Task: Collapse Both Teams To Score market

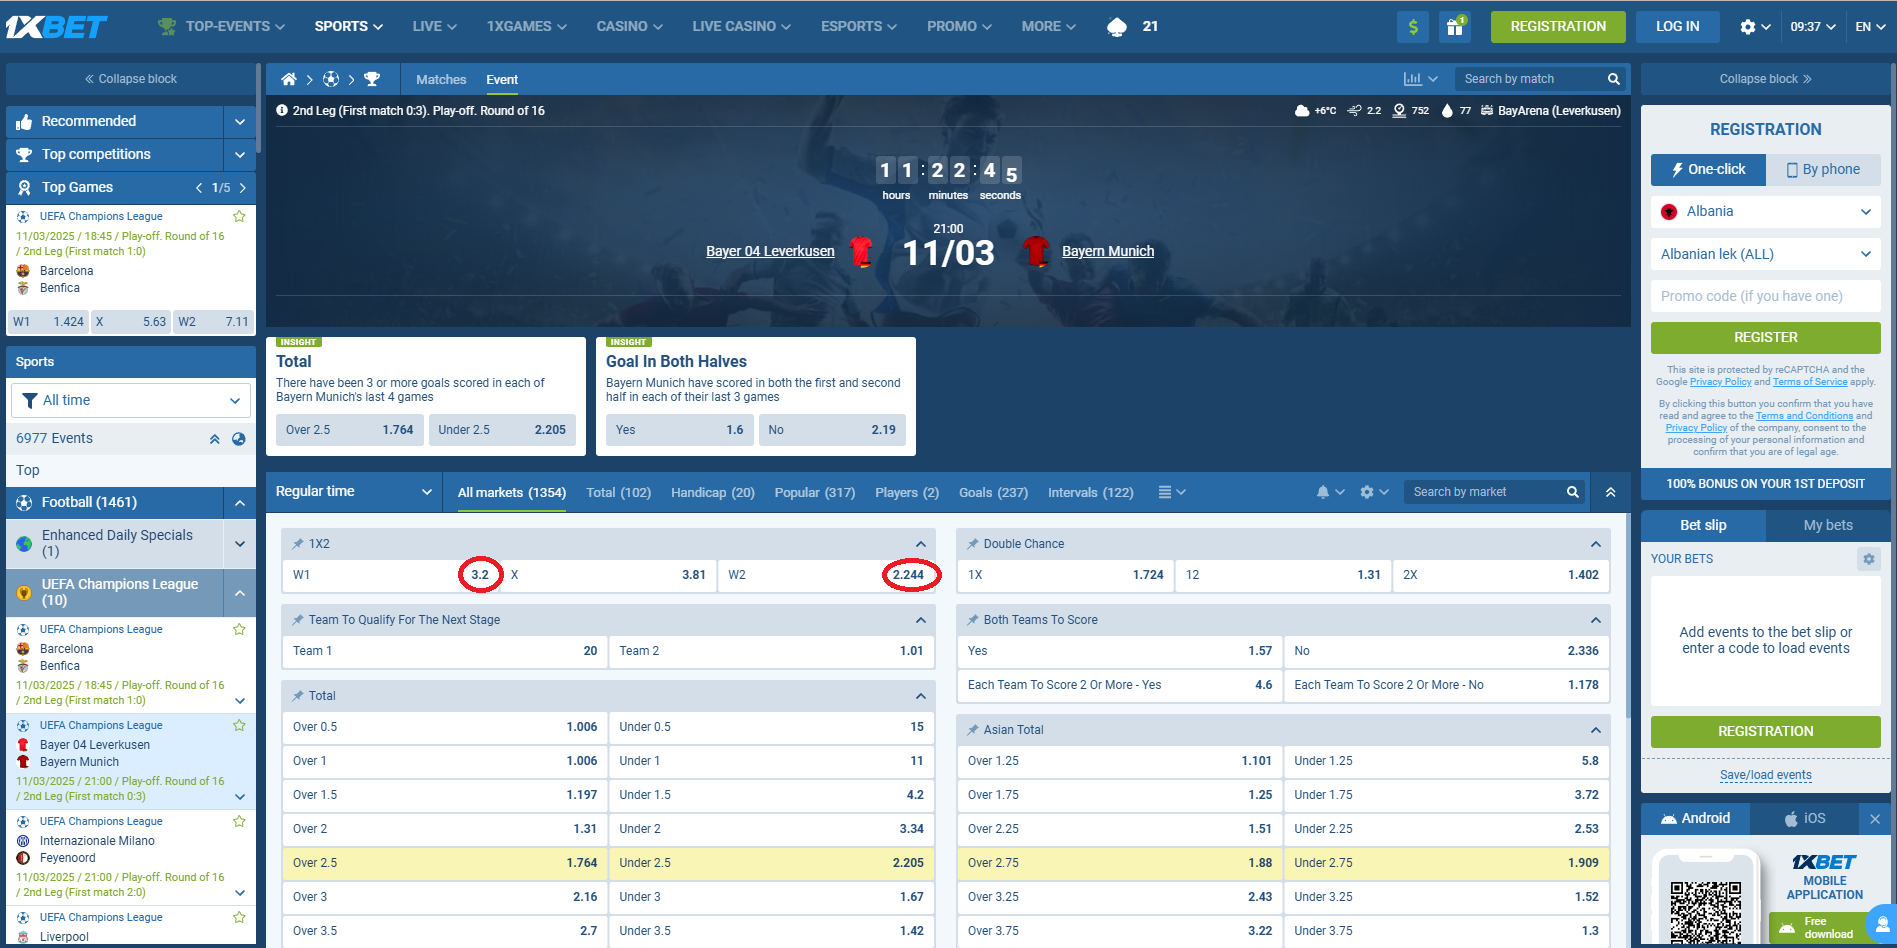Action: tap(1595, 620)
